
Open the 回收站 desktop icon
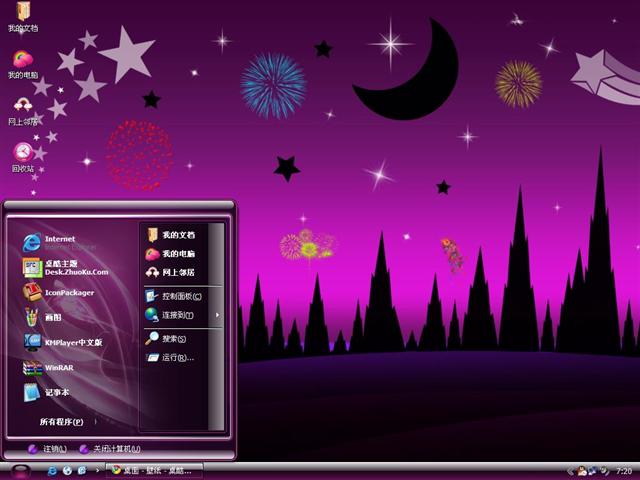pos(22,155)
